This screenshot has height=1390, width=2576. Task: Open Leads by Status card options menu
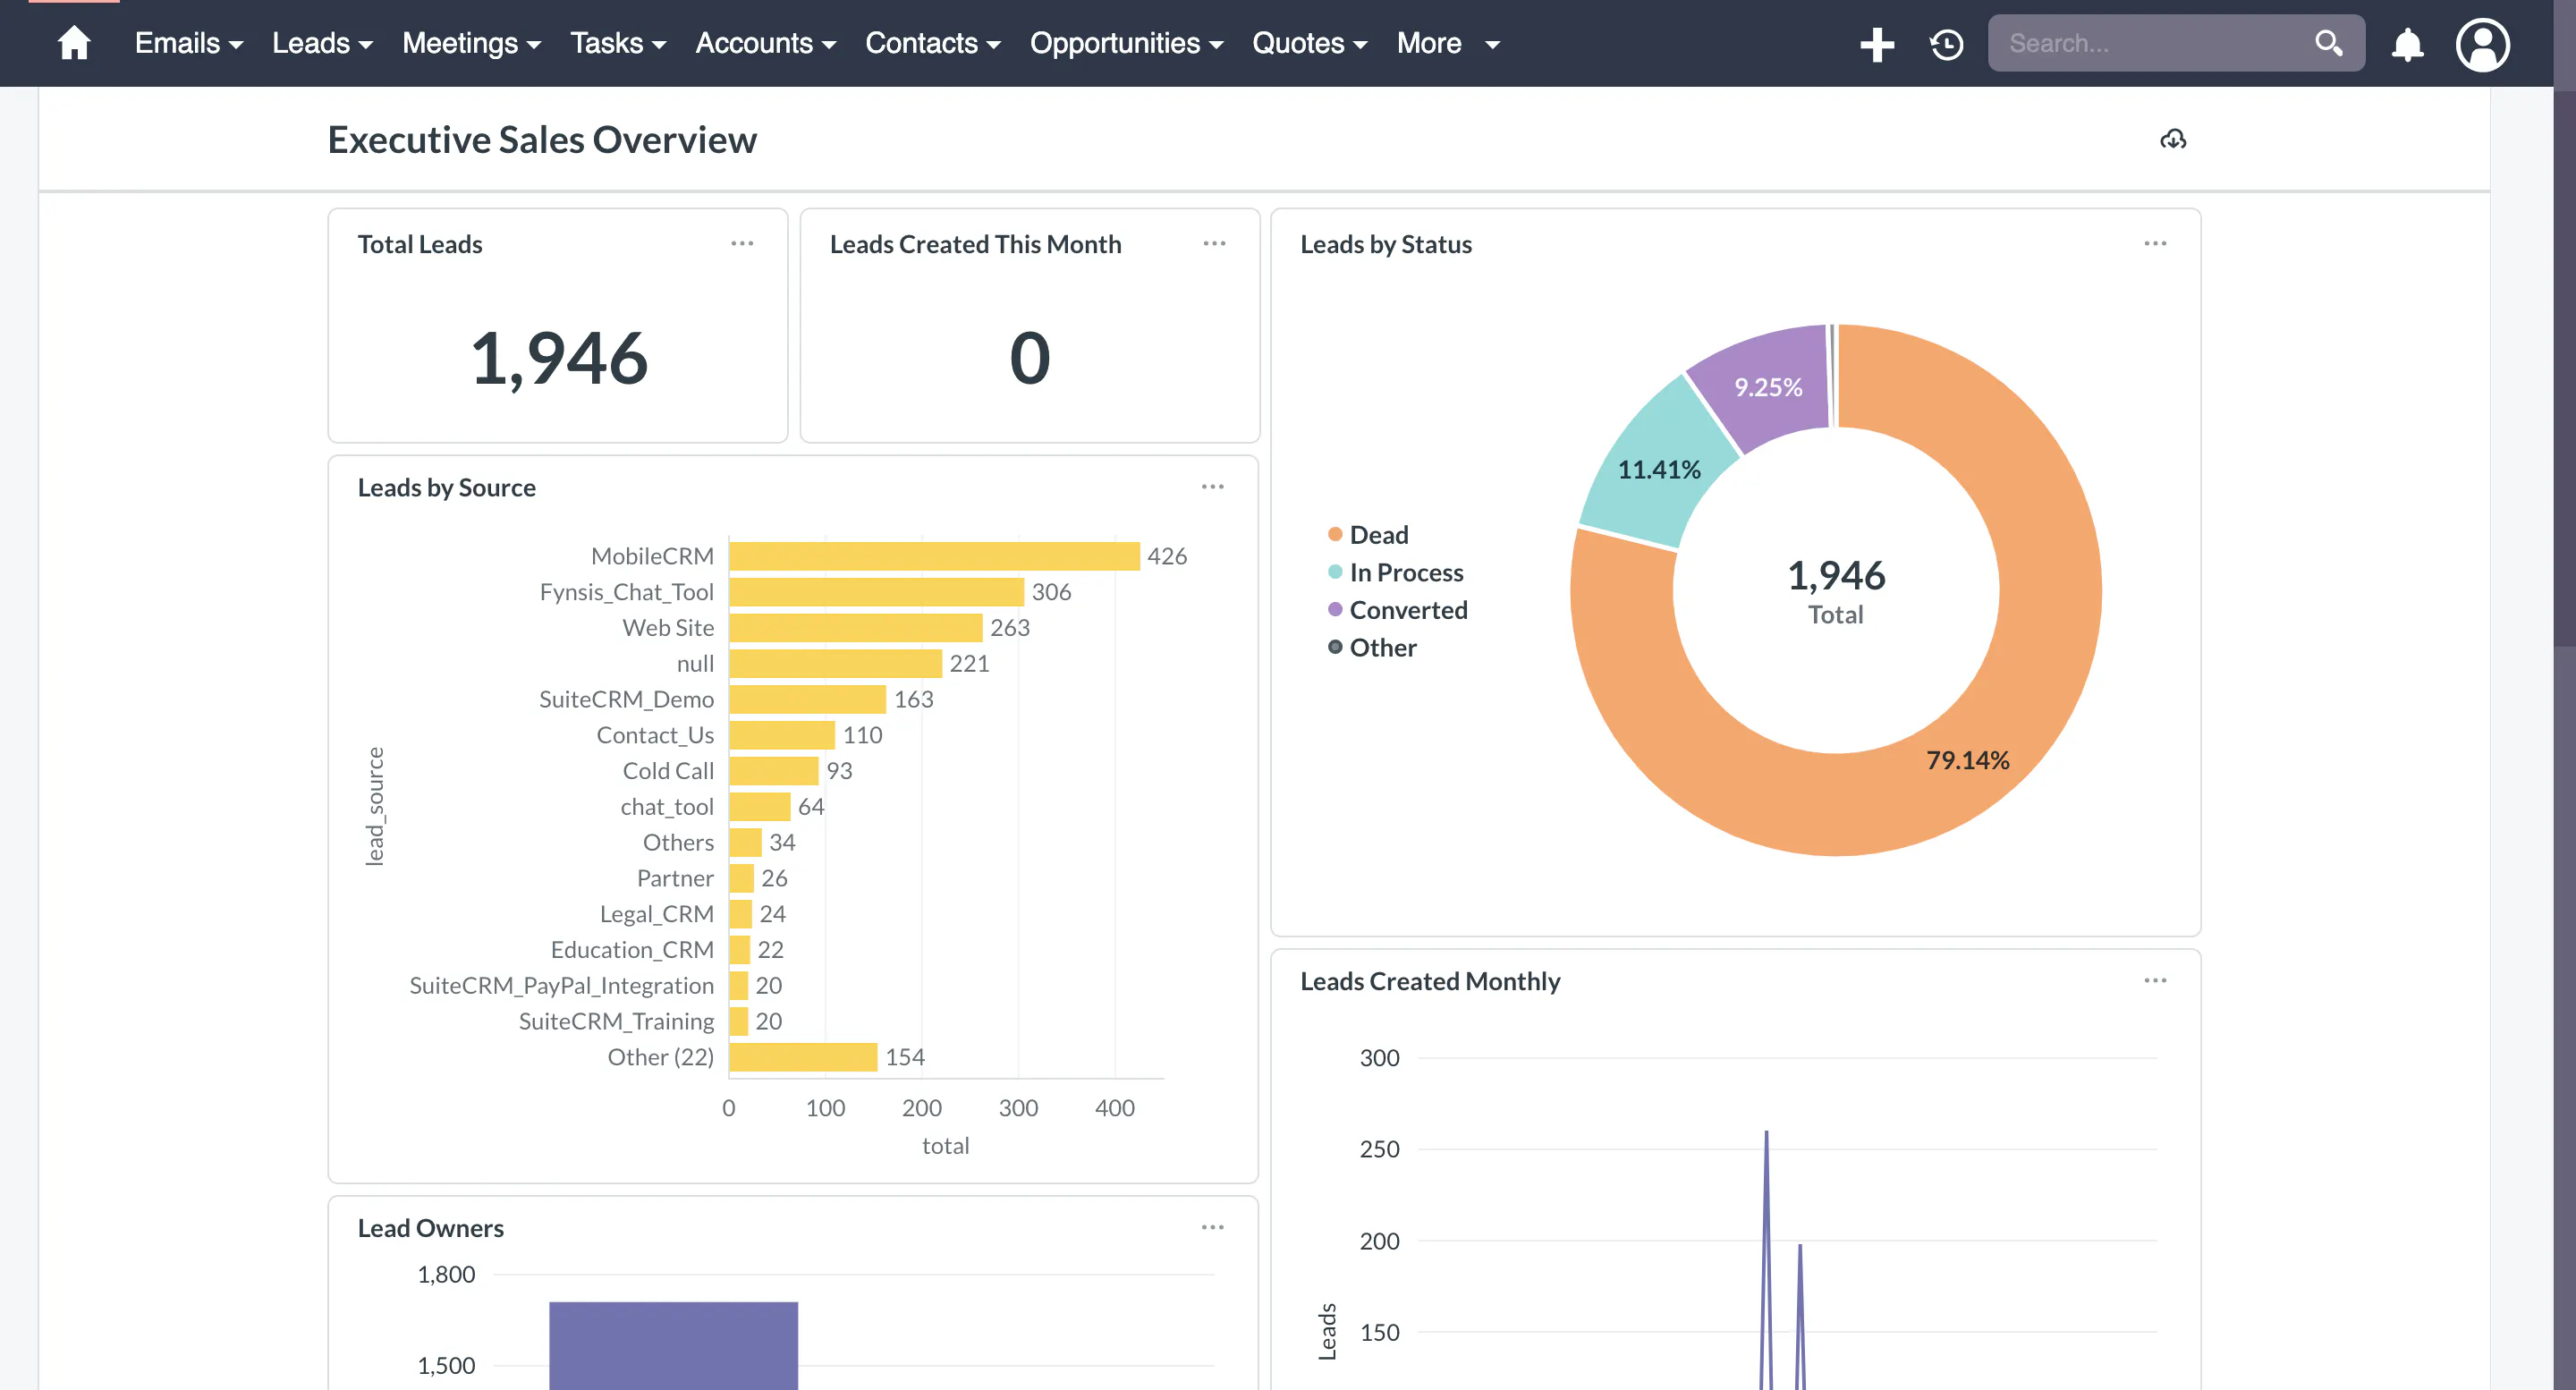[2155, 243]
